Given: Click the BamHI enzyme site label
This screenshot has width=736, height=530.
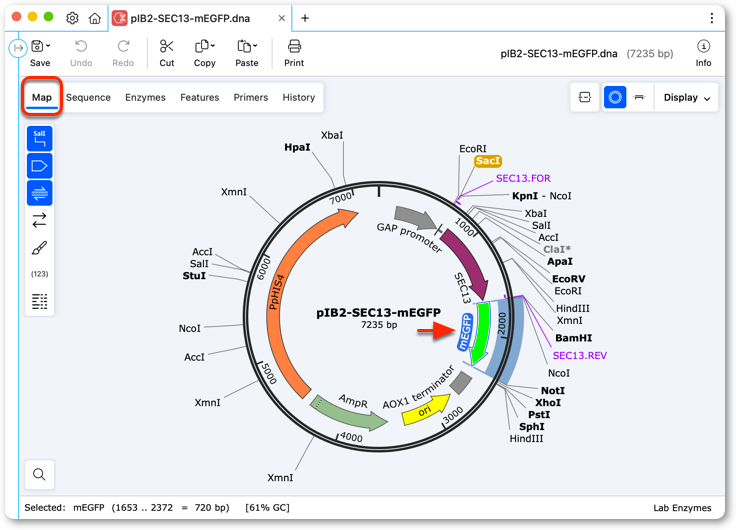Looking at the screenshot, I should coord(574,338).
